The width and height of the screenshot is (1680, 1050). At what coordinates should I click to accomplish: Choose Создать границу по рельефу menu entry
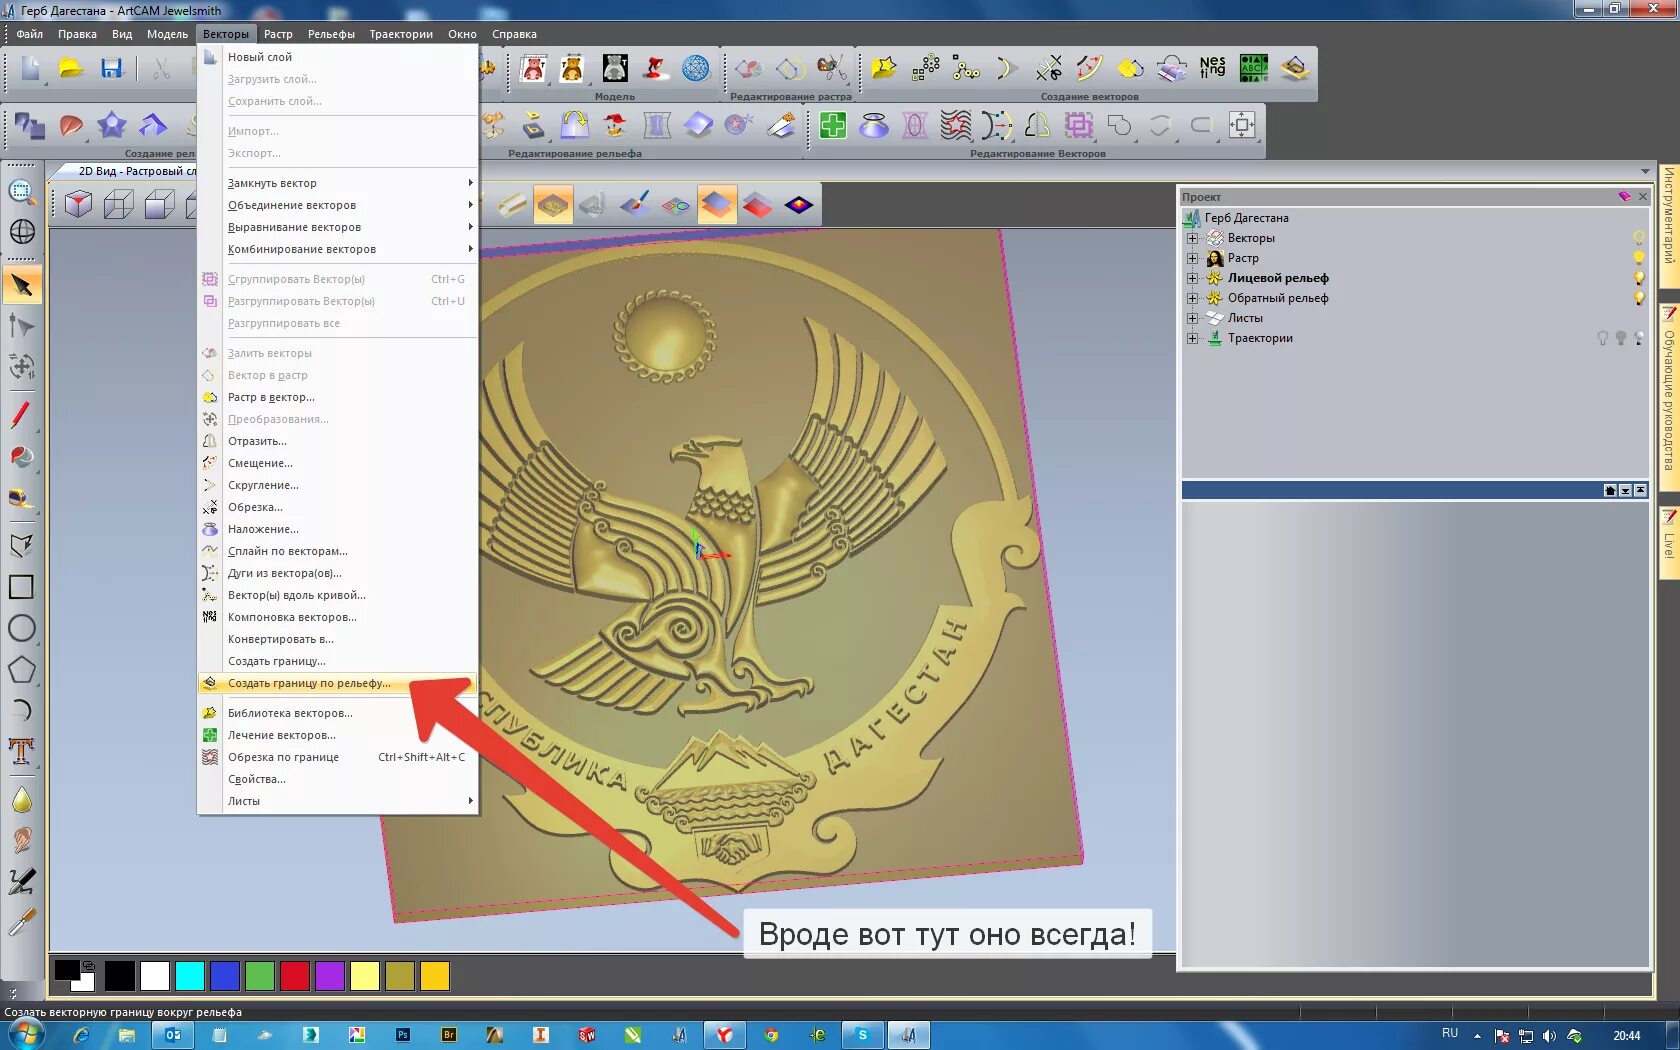338,683
